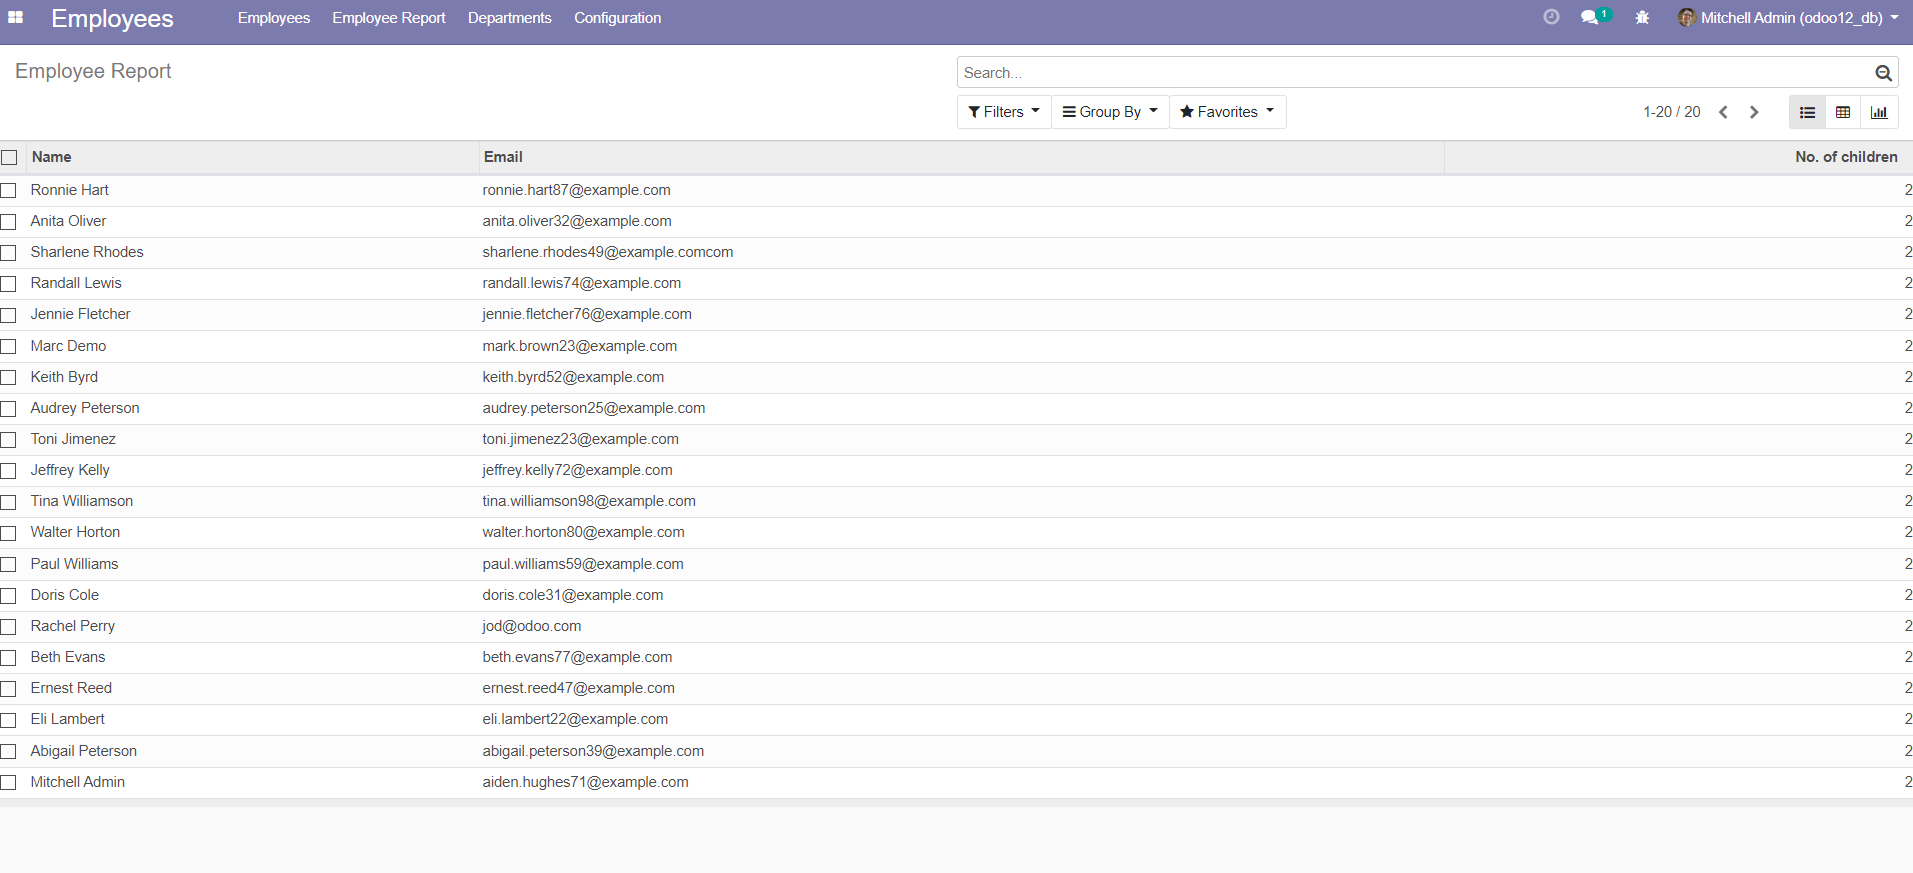Expand the Filters dropdown
Image resolution: width=1913 pixels, height=873 pixels.
[x=1004, y=112]
